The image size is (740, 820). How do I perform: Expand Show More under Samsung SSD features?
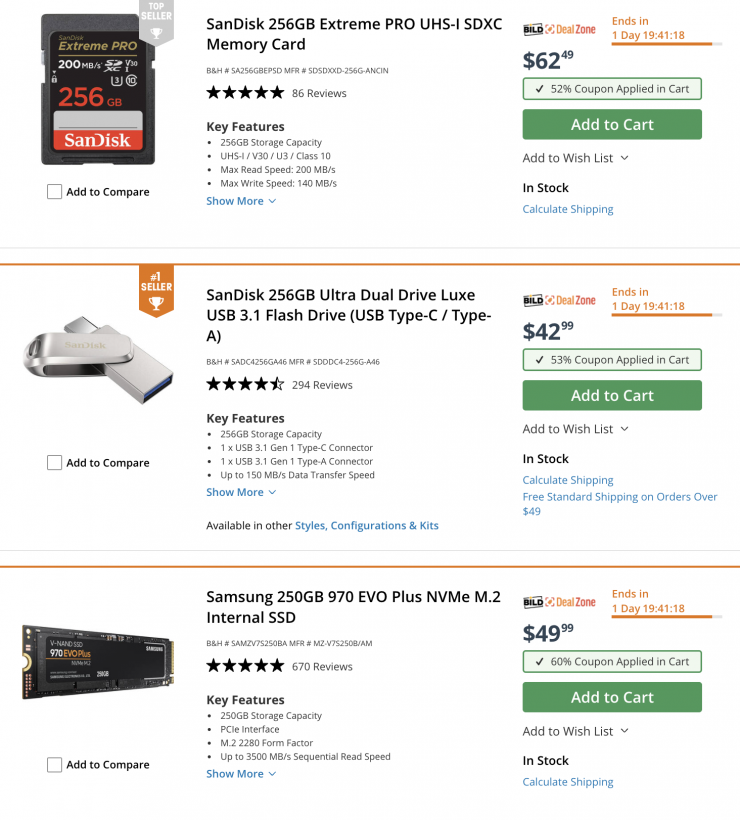coord(241,774)
